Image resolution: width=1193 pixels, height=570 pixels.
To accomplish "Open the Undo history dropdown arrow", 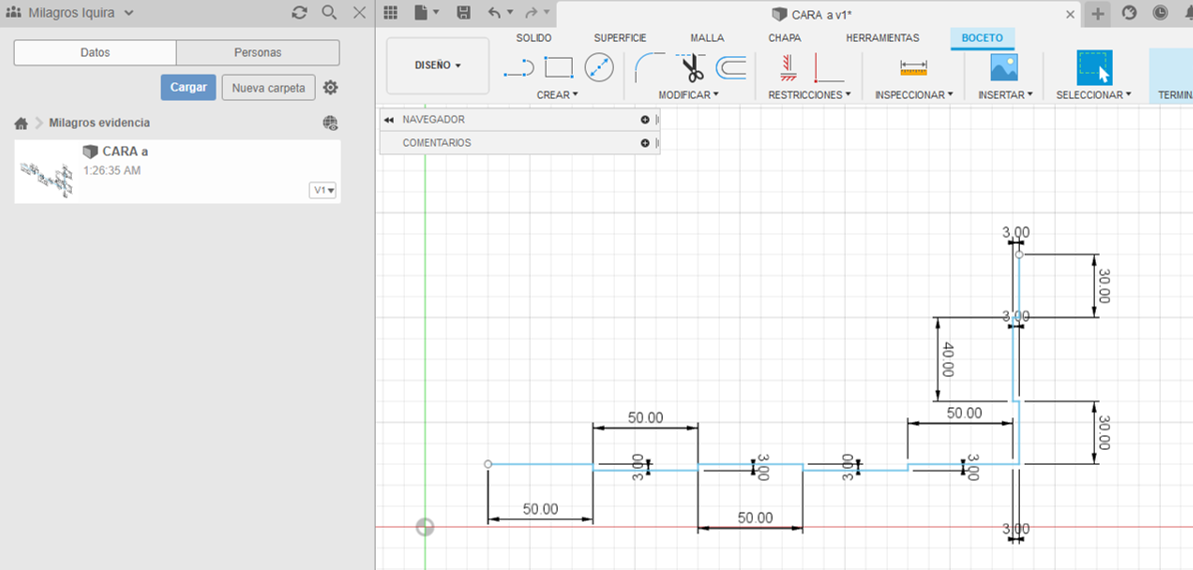I will [x=510, y=12].
